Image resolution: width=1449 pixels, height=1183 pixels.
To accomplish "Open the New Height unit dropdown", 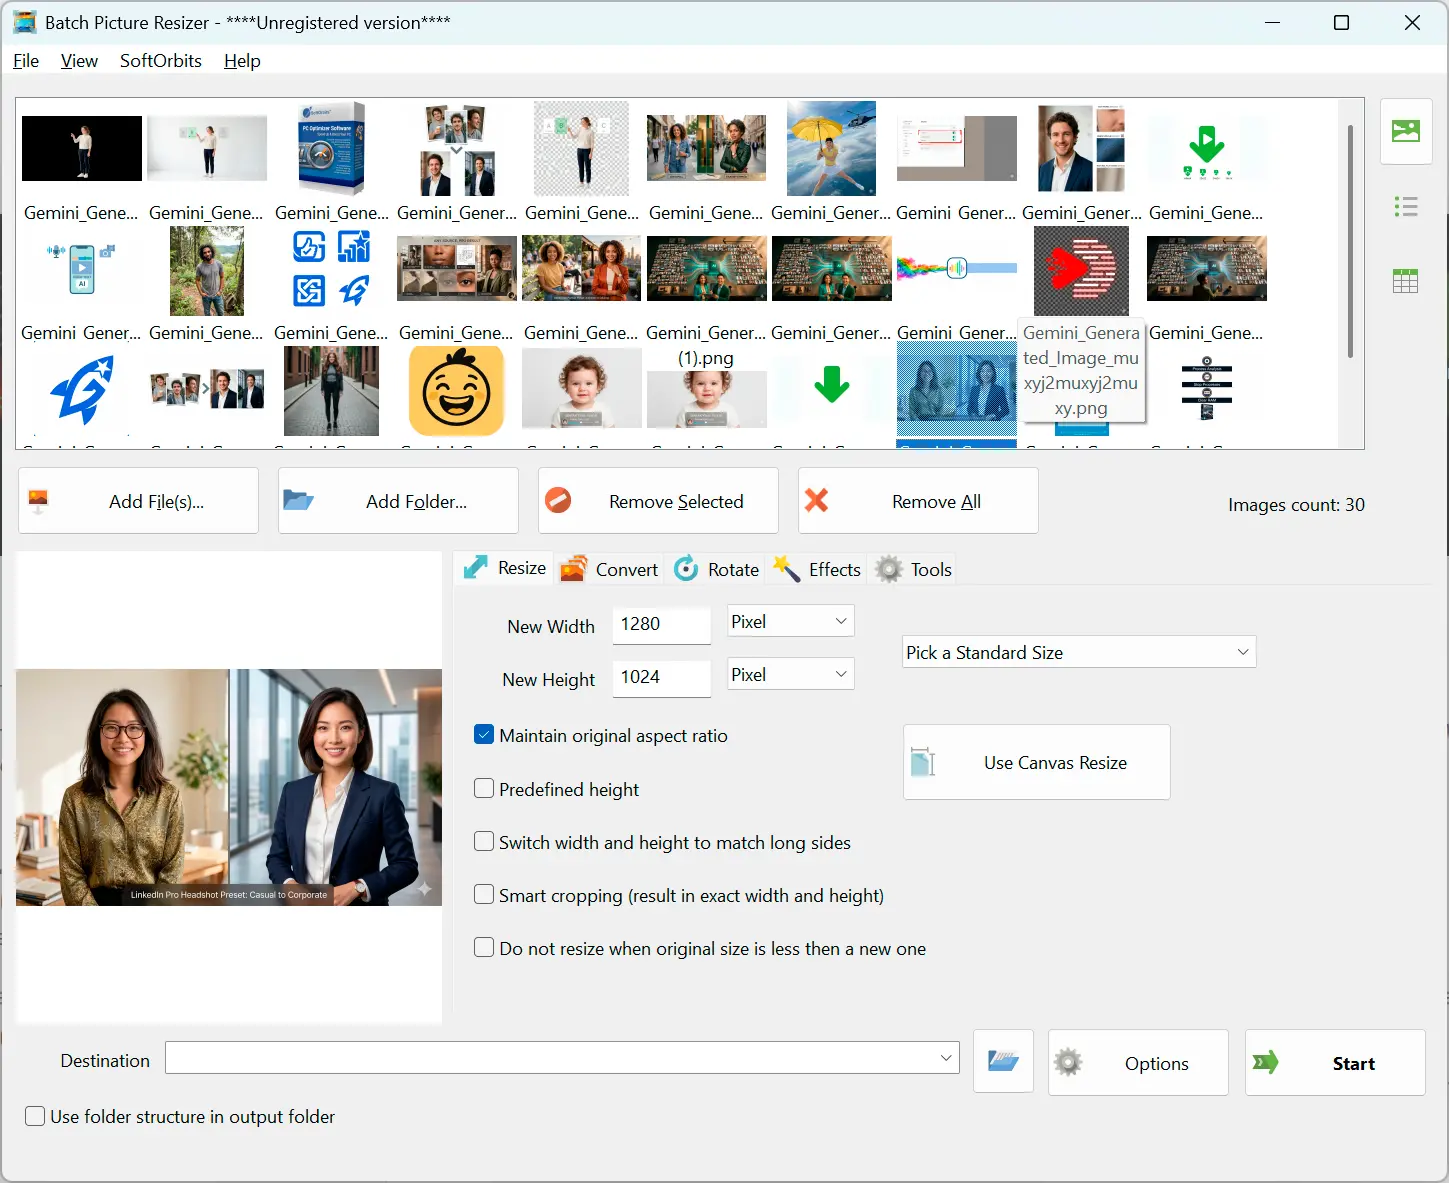I will tap(790, 674).
